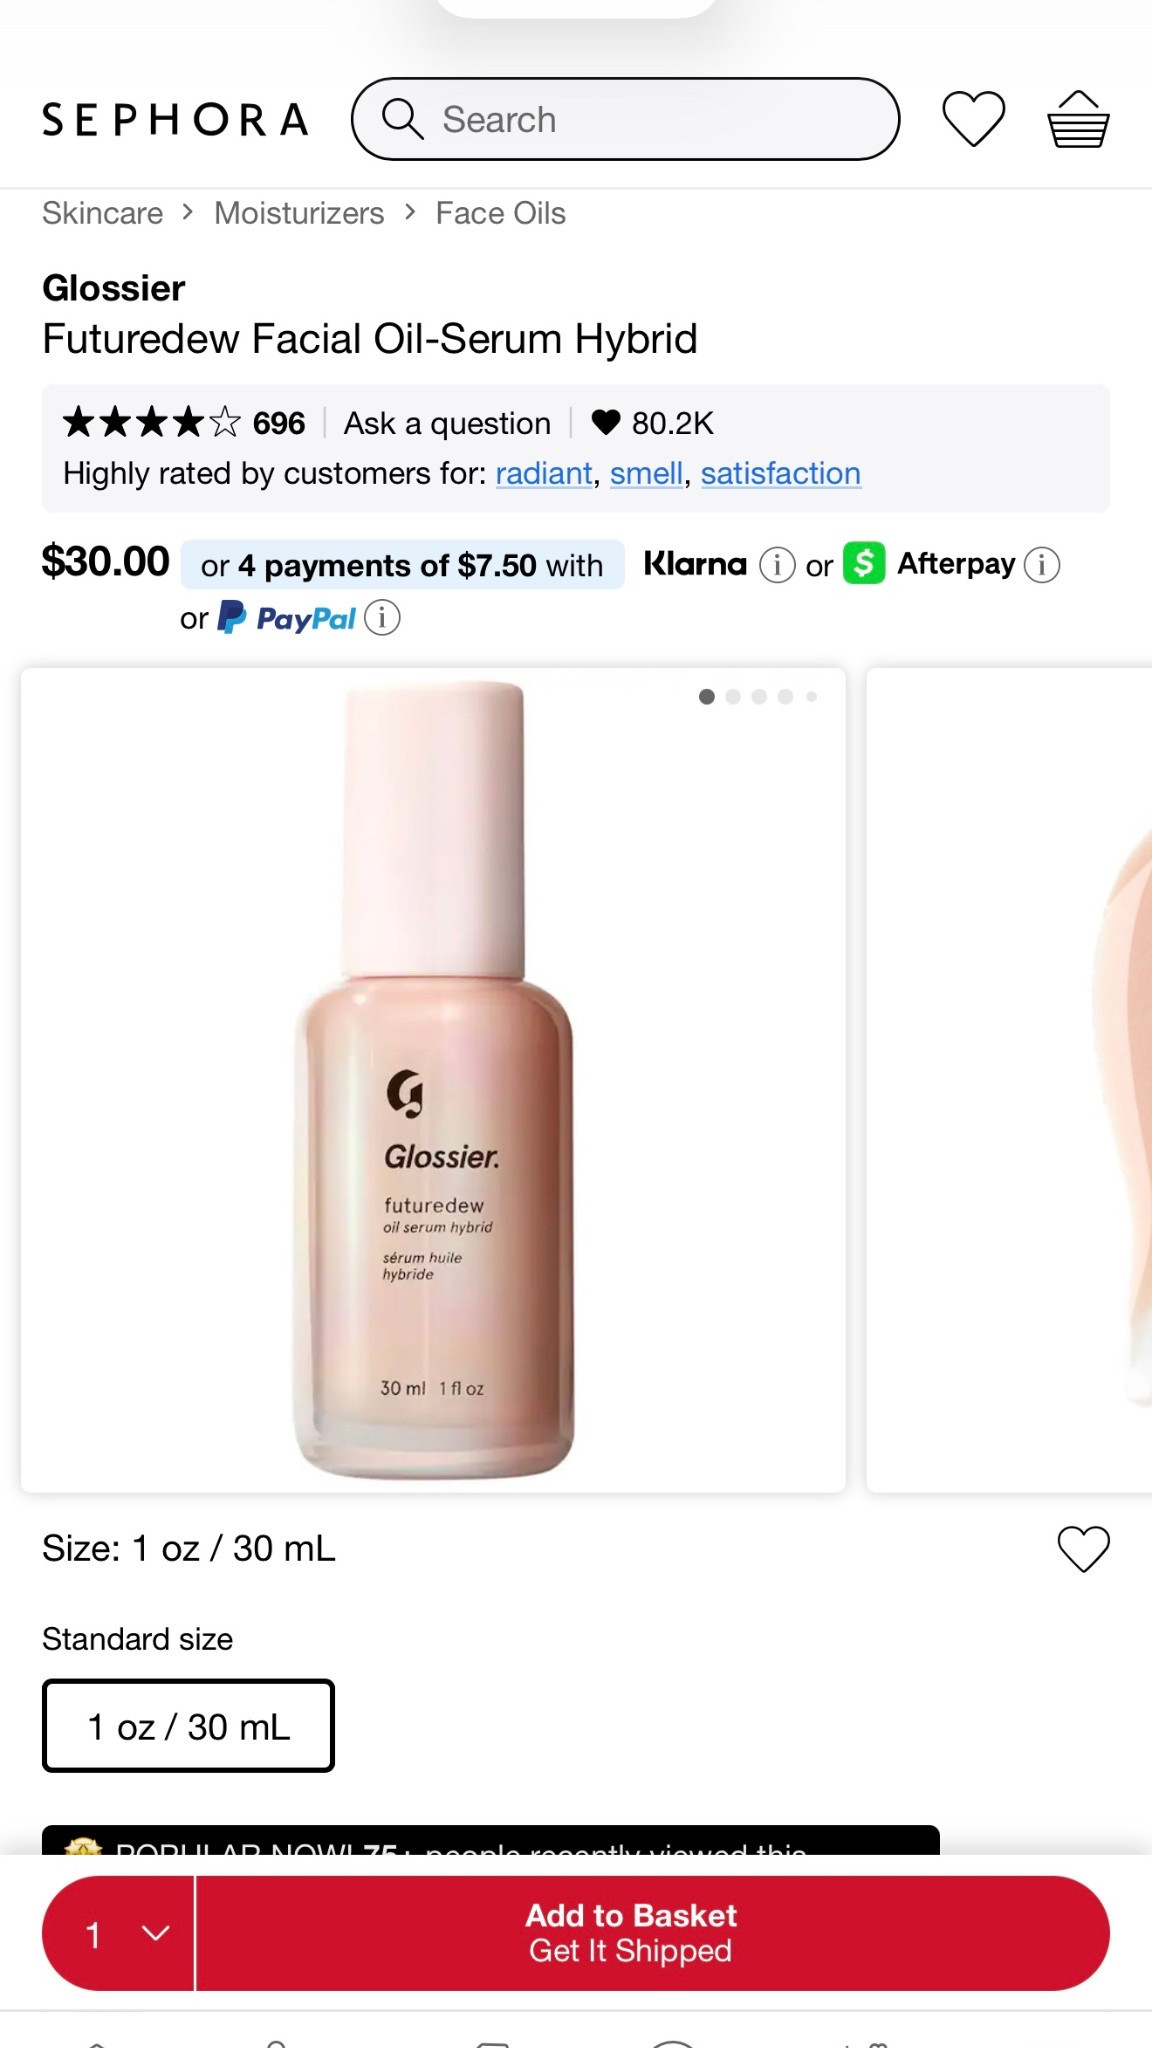Viewport: 1152px width, 2048px height.
Task: Go to Skincare breadcrumb
Action: point(102,213)
